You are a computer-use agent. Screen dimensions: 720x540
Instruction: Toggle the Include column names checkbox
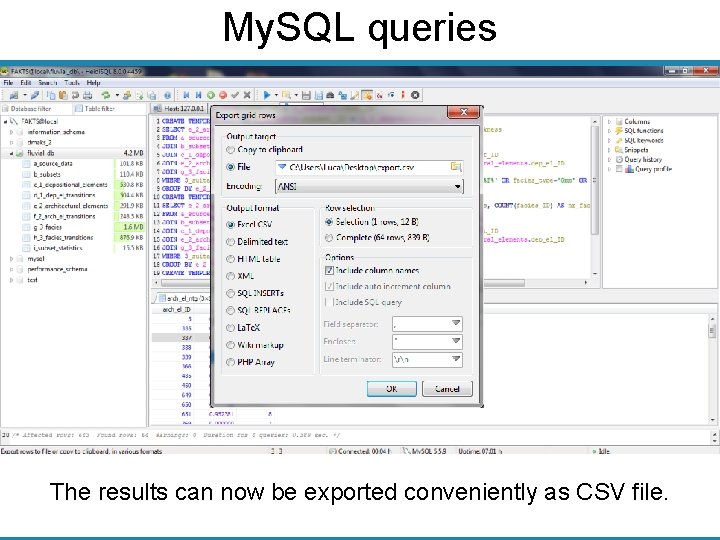point(329,270)
